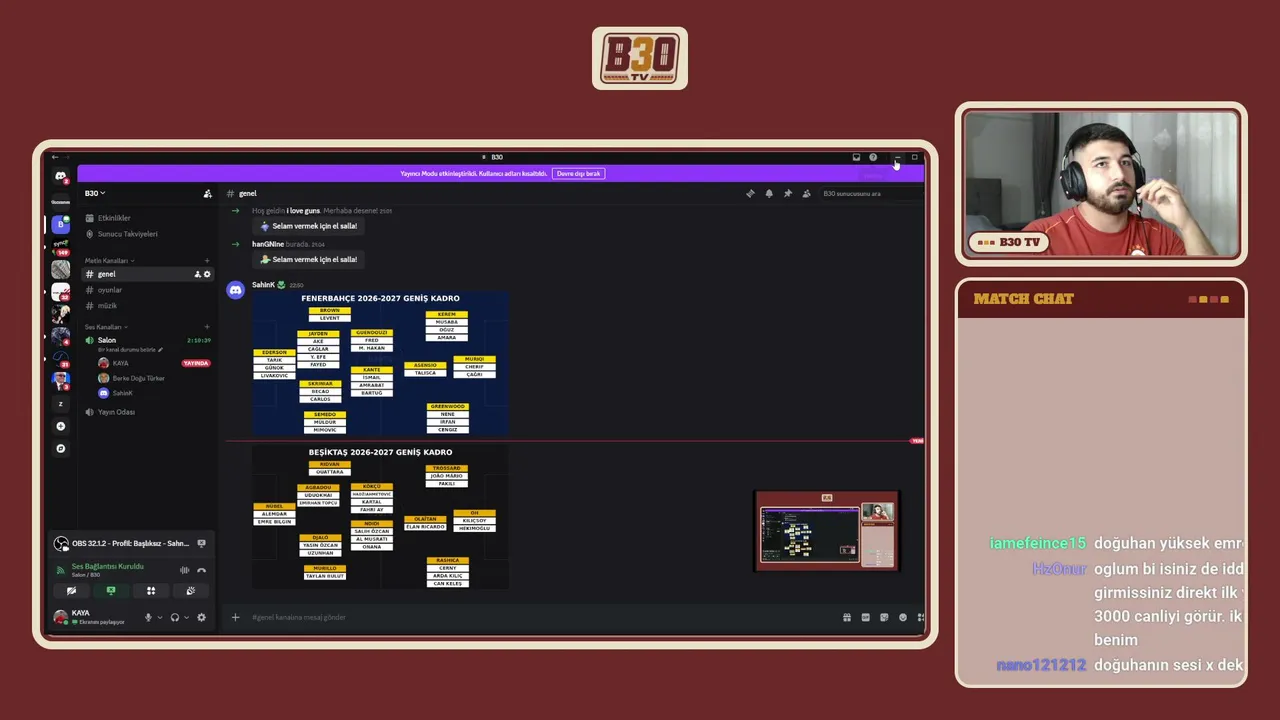Join the Yayın Odası voice channel

(x=148, y=412)
